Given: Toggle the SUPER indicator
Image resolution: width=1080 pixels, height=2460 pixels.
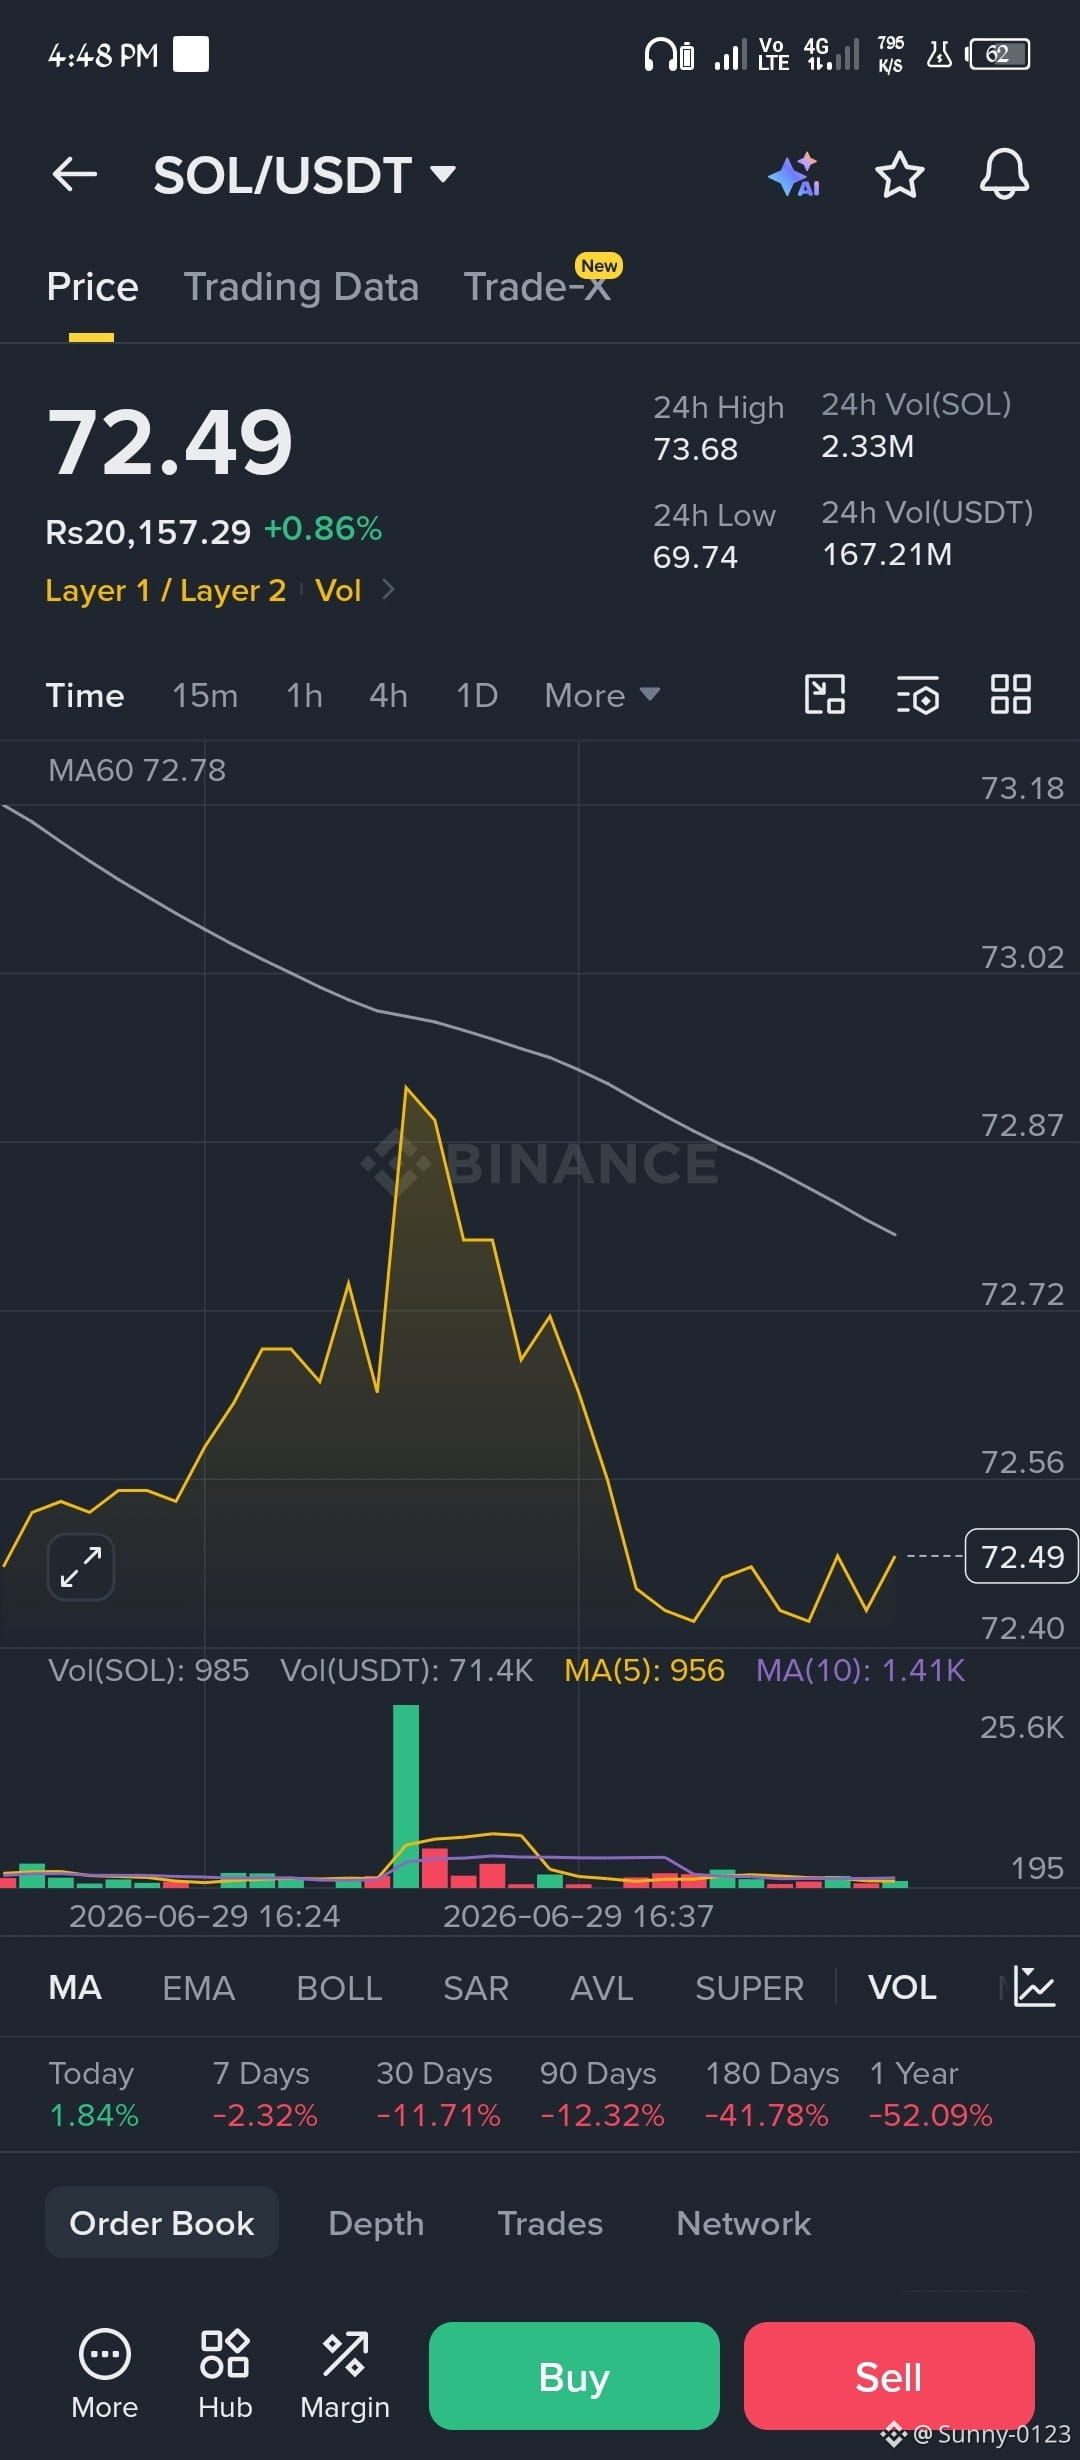Looking at the screenshot, I should point(749,1987).
